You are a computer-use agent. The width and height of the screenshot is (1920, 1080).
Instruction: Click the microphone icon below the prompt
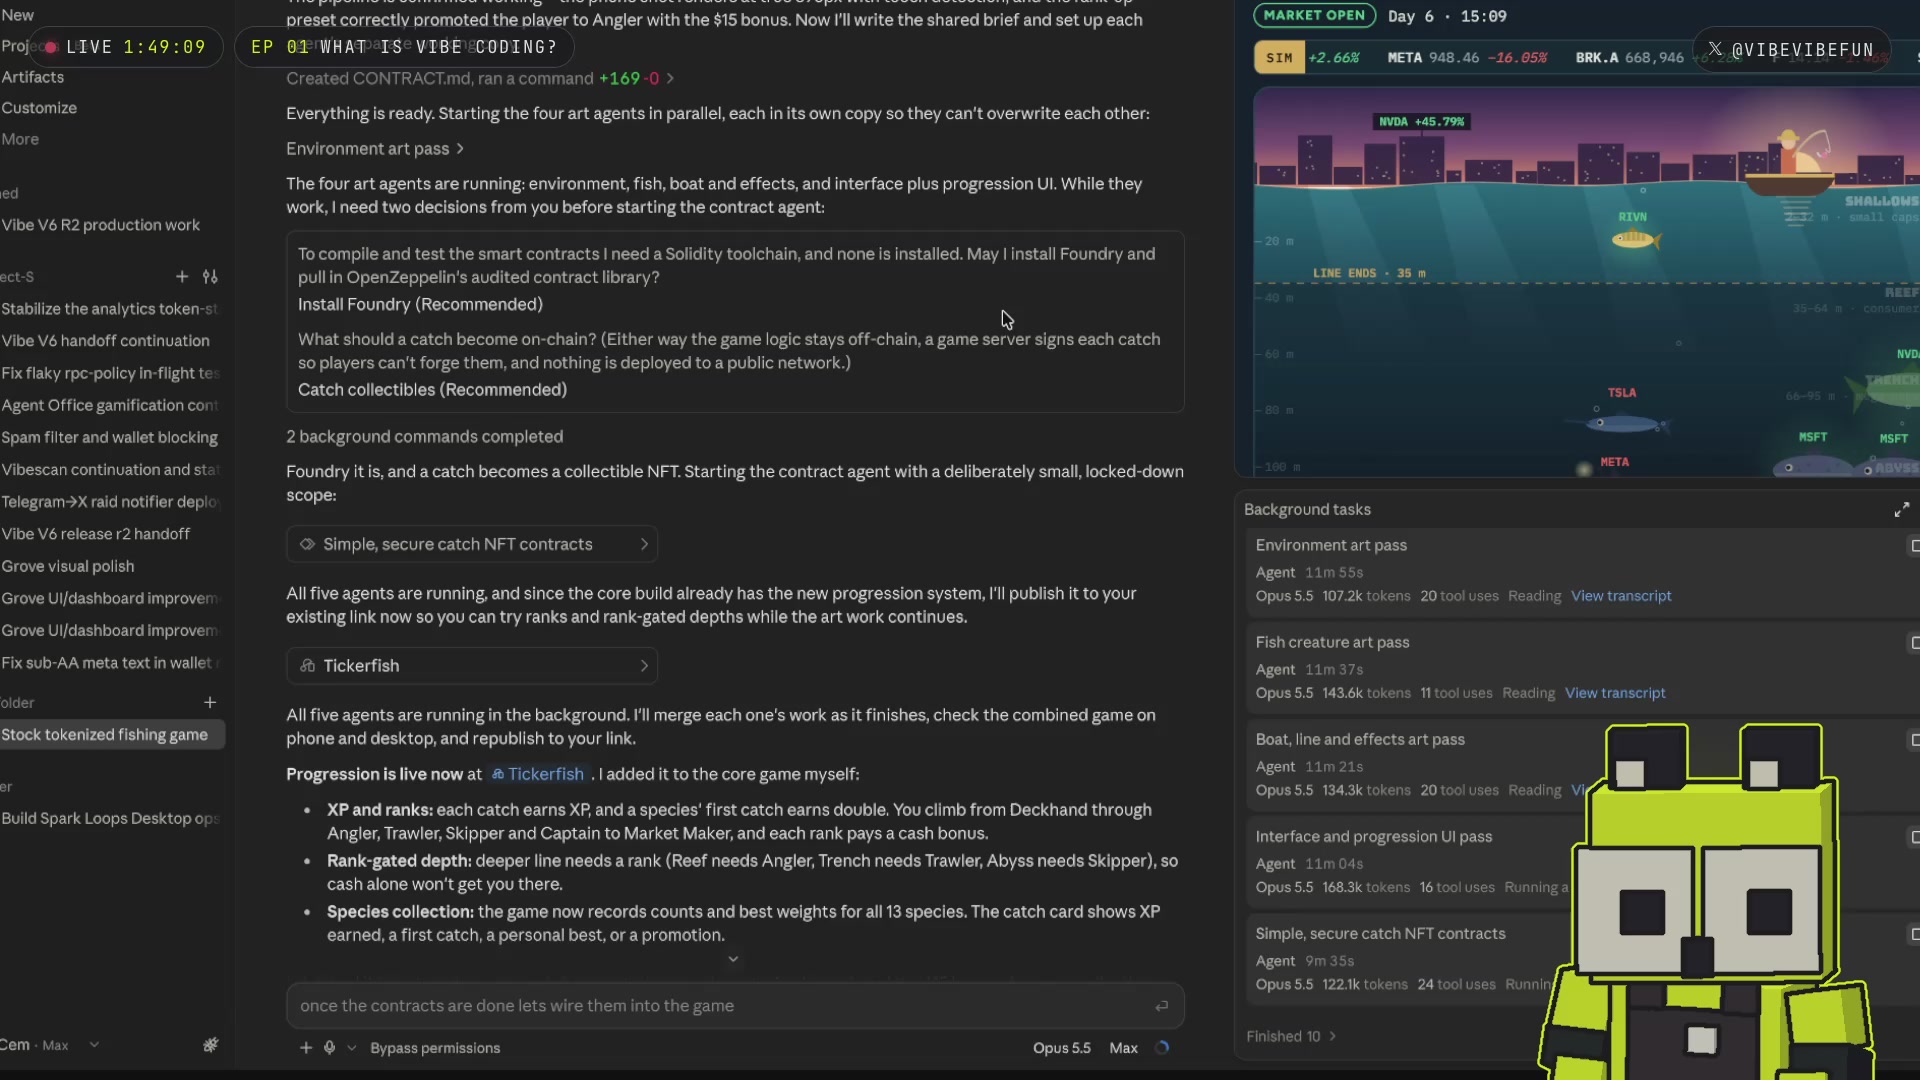coord(329,1048)
